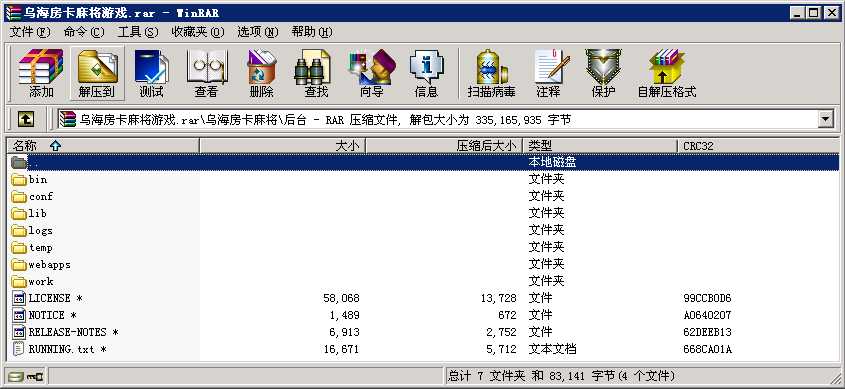Screen dimensions: 845x389
Task: Open the 查看 (View) toolbar icon
Action: (206, 73)
